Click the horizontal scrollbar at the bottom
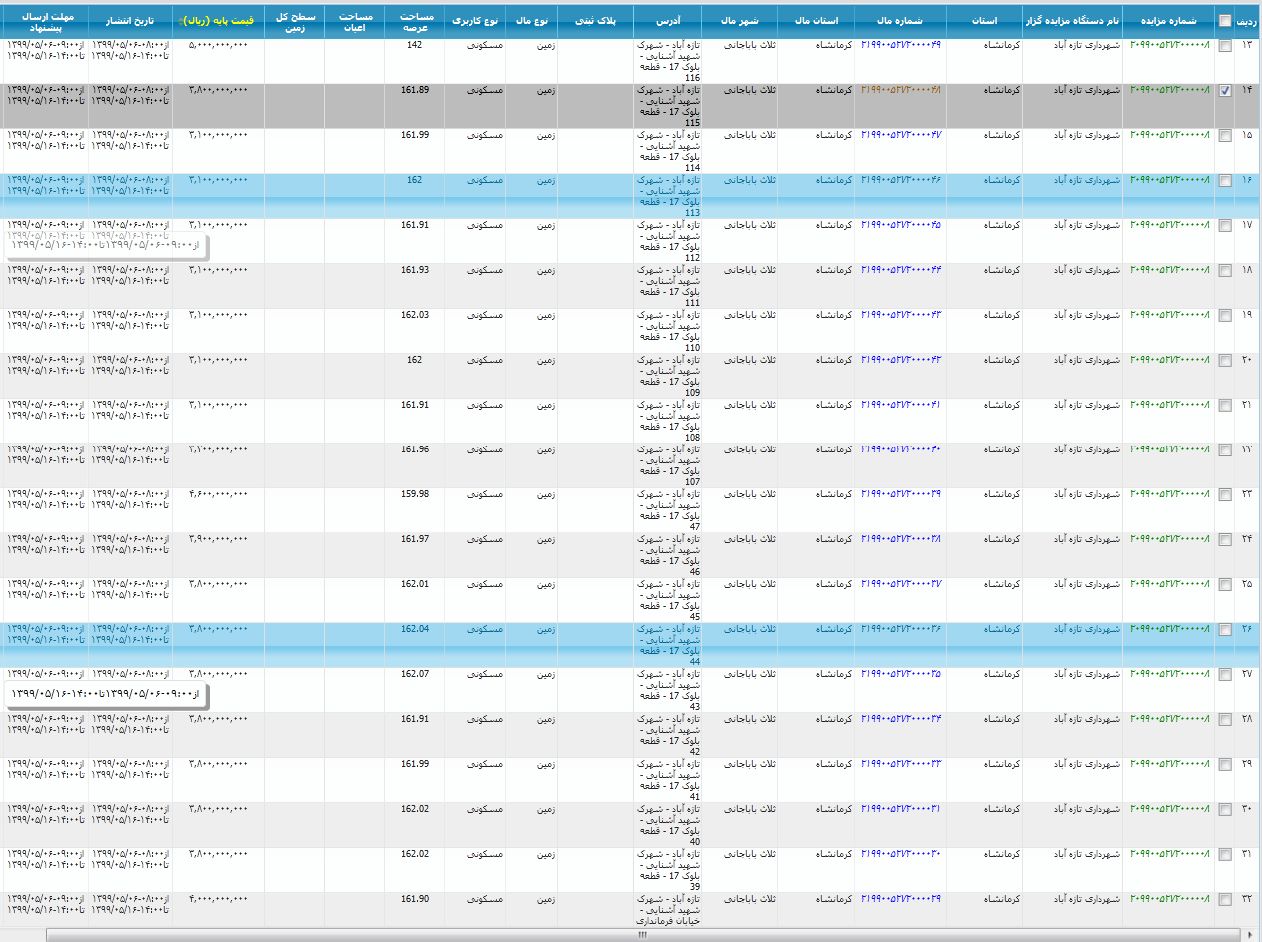1262x942 pixels. click(x=640, y=935)
